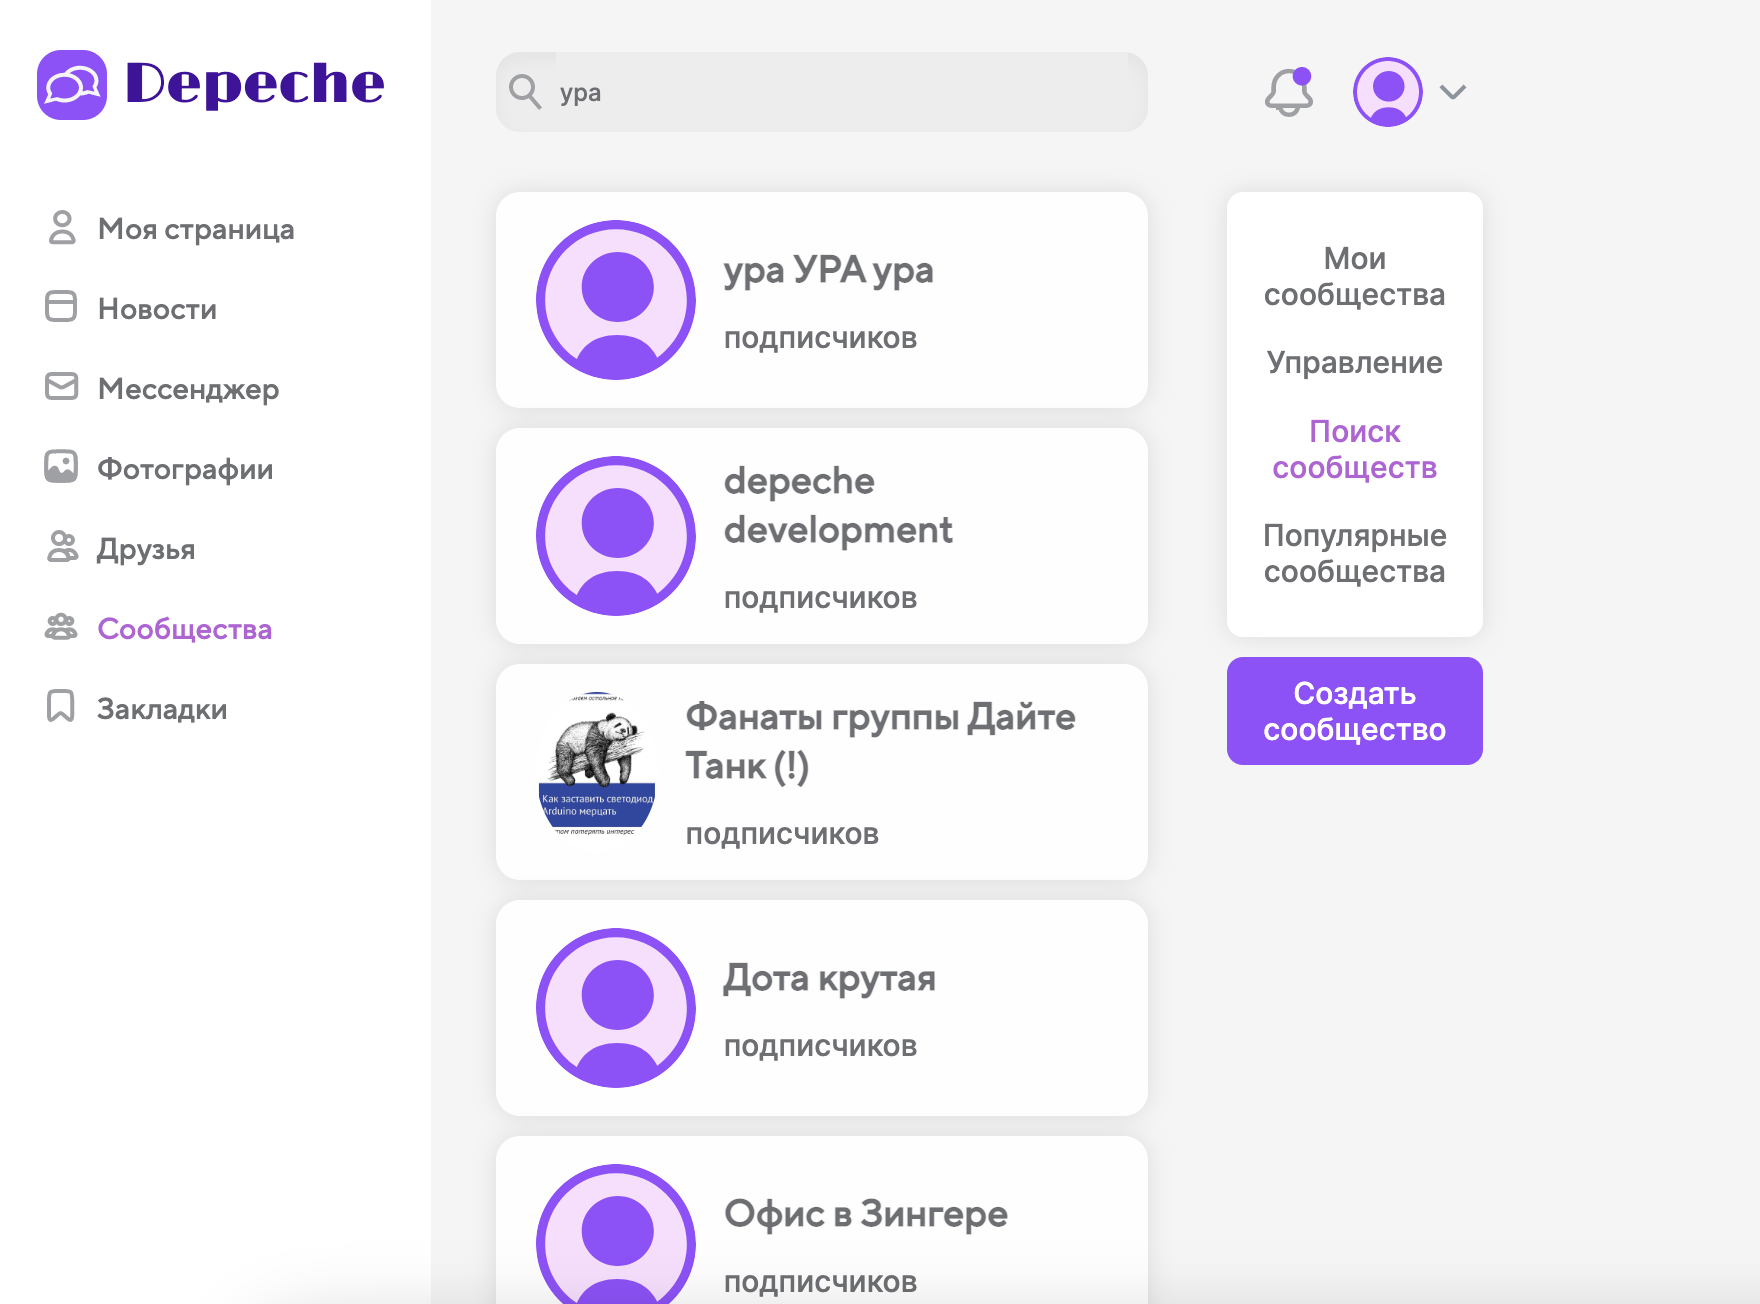The width and height of the screenshot is (1760, 1304).
Task: Click the Depeche chat bubble logo
Action: (x=72, y=86)
